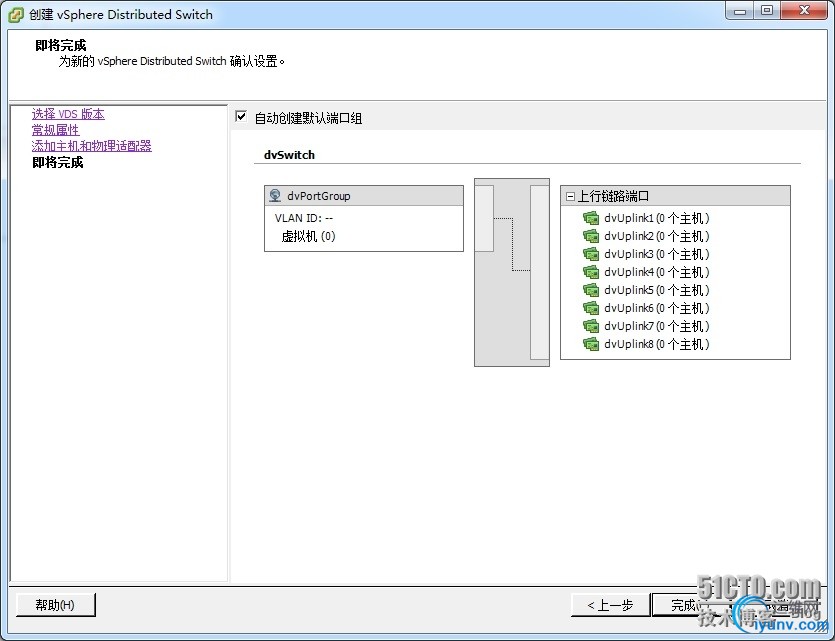Minimize the vSphere Distributed Switch window
The image size is (835, 641).
click(x=740, y=11)
